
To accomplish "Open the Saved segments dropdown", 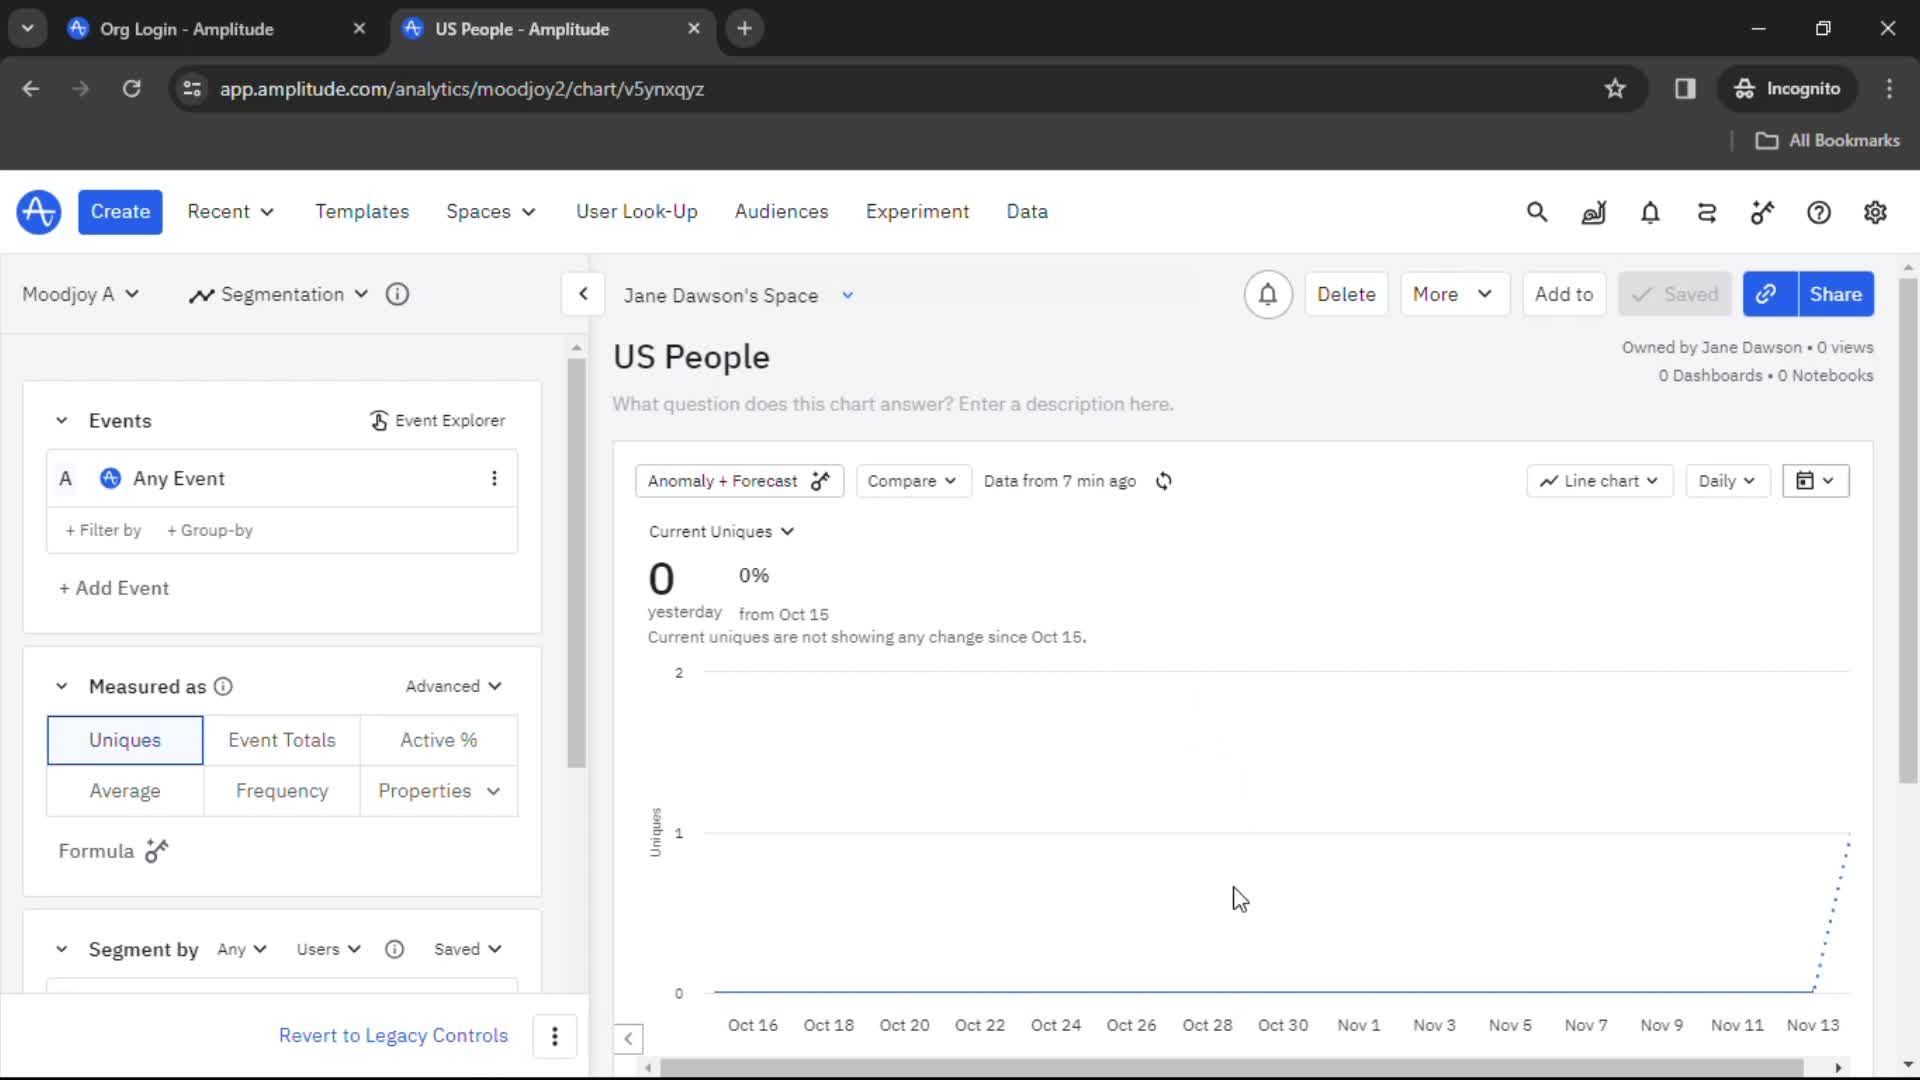I will tap(467, 949).
